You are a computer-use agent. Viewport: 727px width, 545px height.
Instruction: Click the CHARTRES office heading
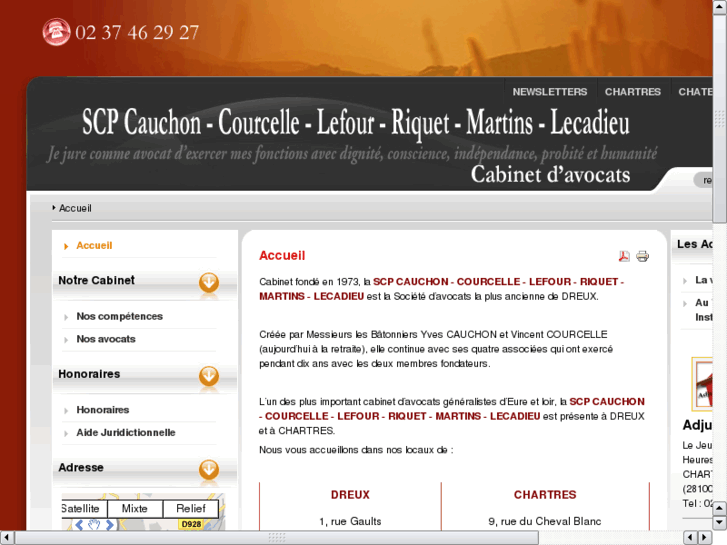coord(545,495)
